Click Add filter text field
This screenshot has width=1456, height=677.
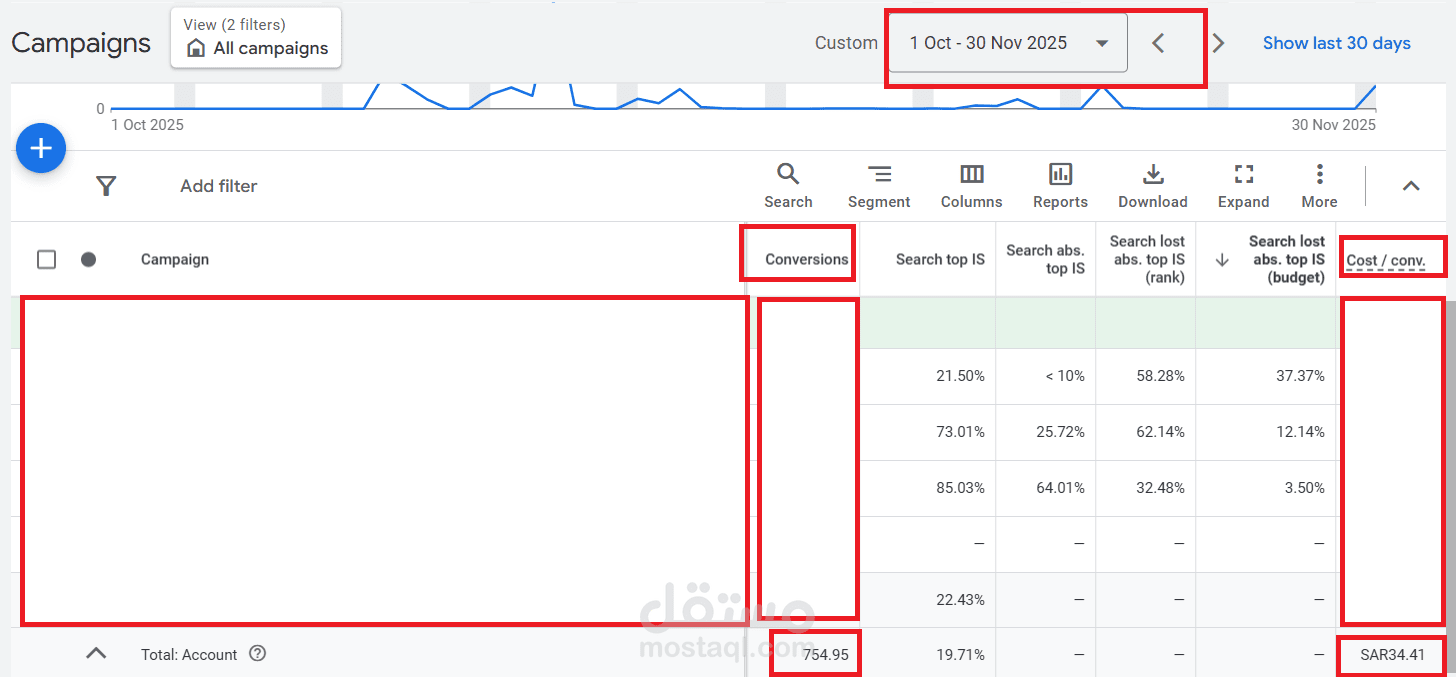pyautogui.click(x=219, y=186)
